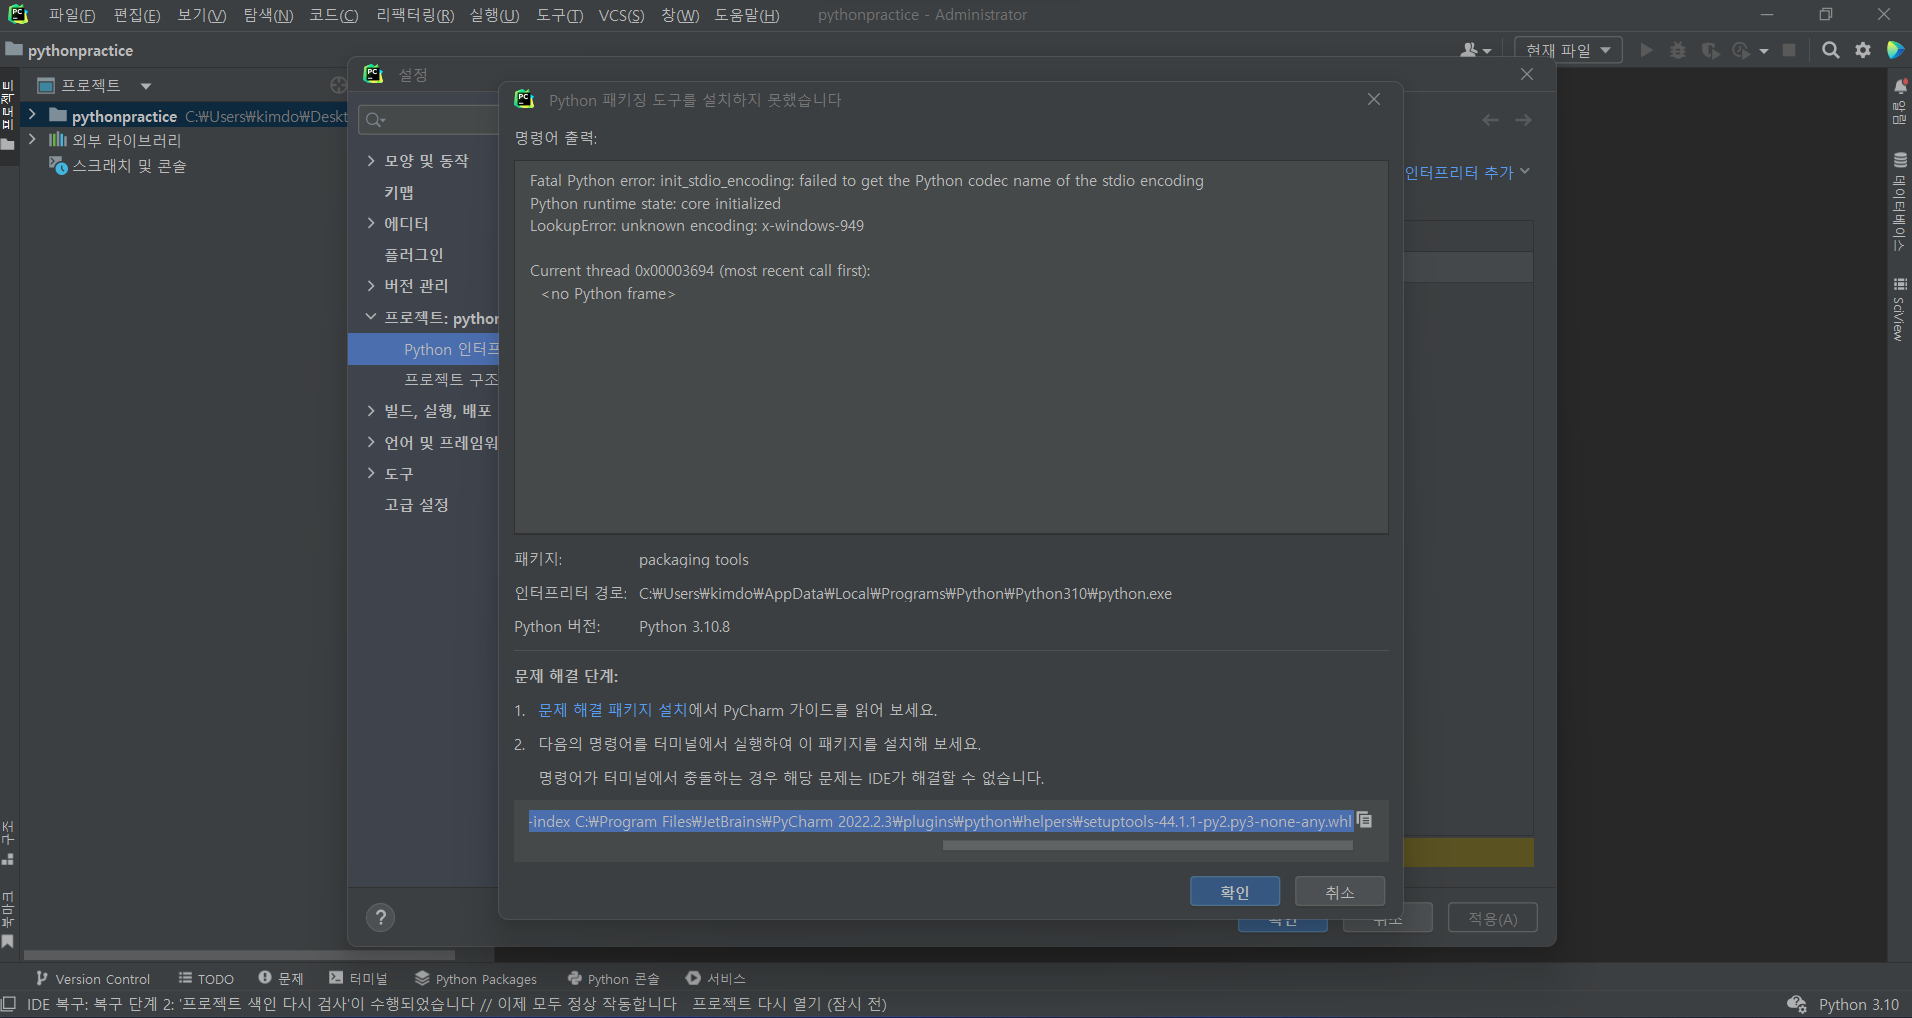Expand the 모양 및 동작 settings group
1912x1018 pixels.
click(x=371, y=161)
